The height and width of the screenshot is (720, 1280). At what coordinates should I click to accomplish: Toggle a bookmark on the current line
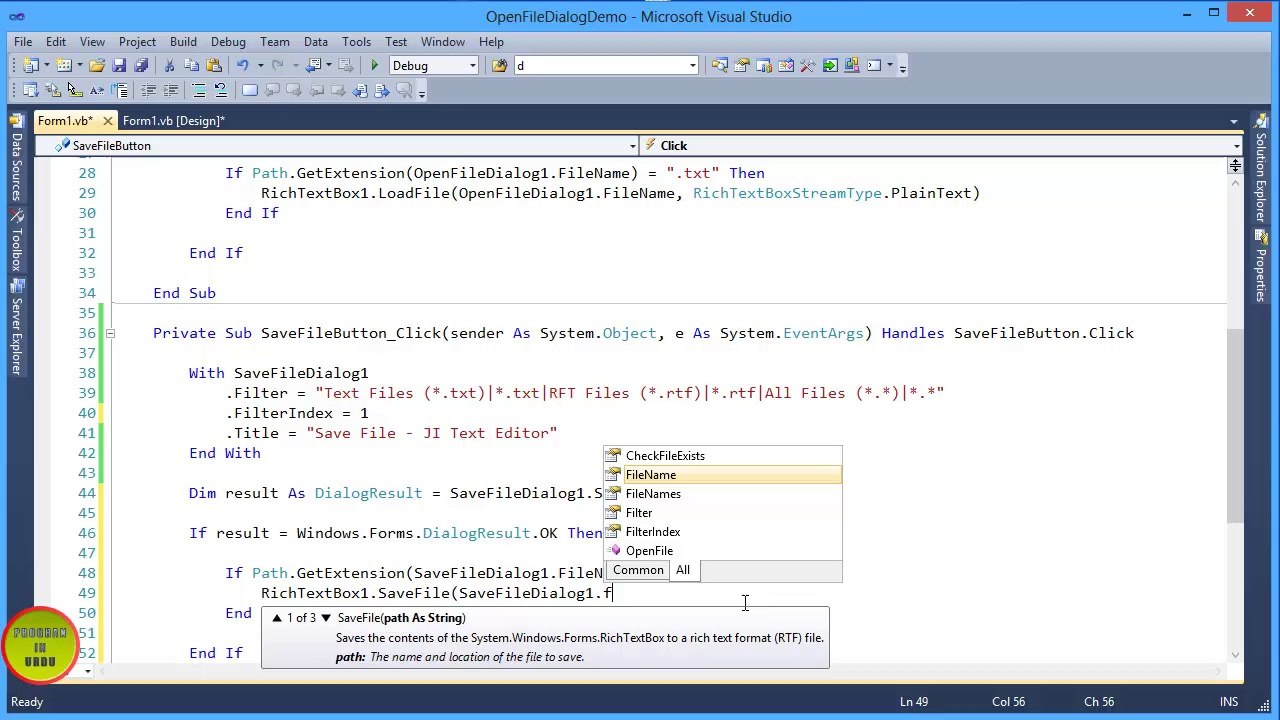pos(250,91)
